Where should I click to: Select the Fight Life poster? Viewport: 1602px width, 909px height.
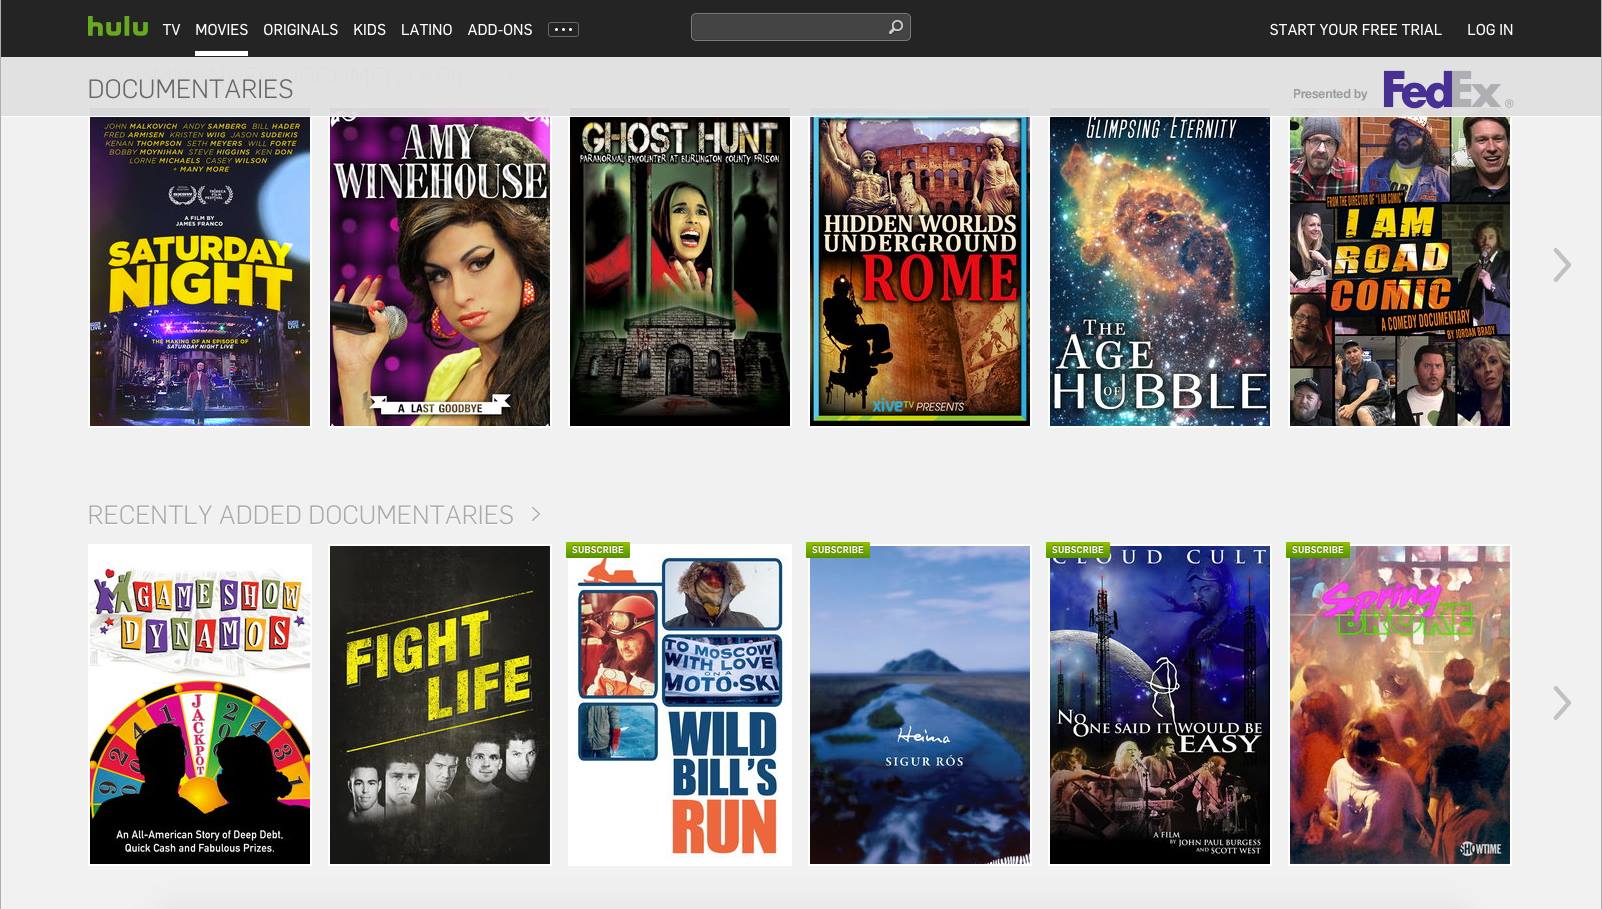coord(440,705)
